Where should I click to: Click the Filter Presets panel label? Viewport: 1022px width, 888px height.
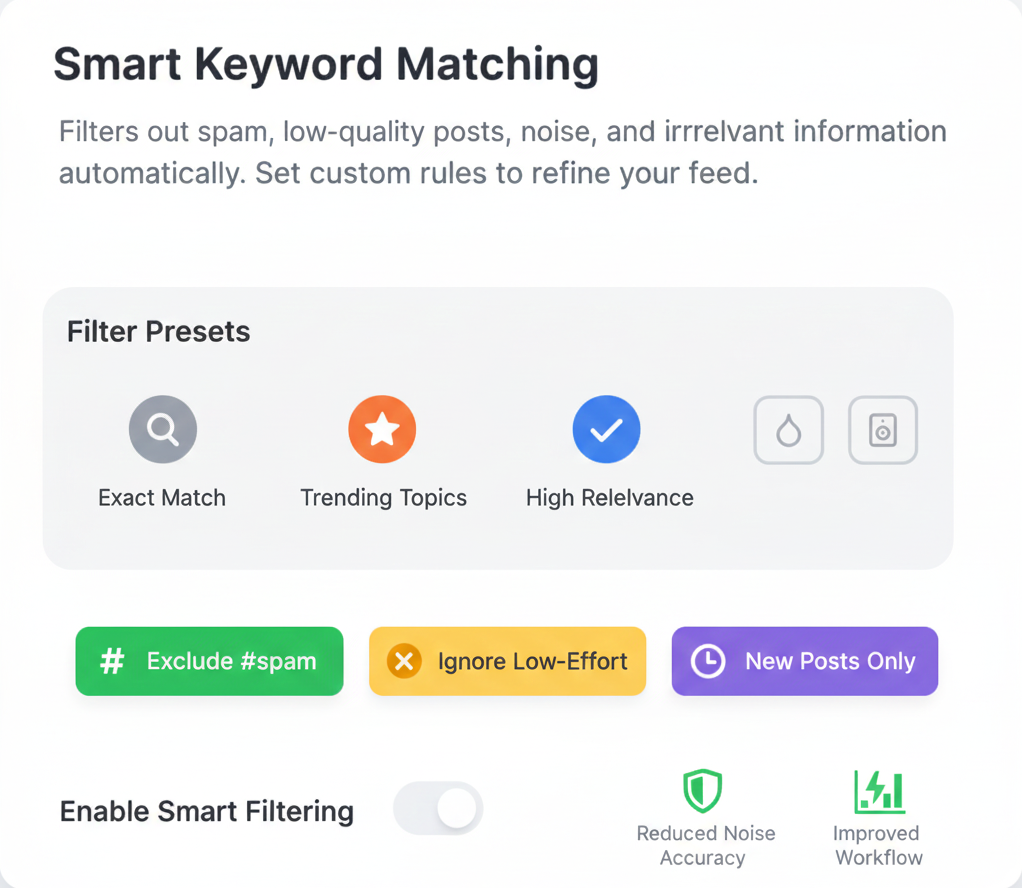tap(157, 331)
